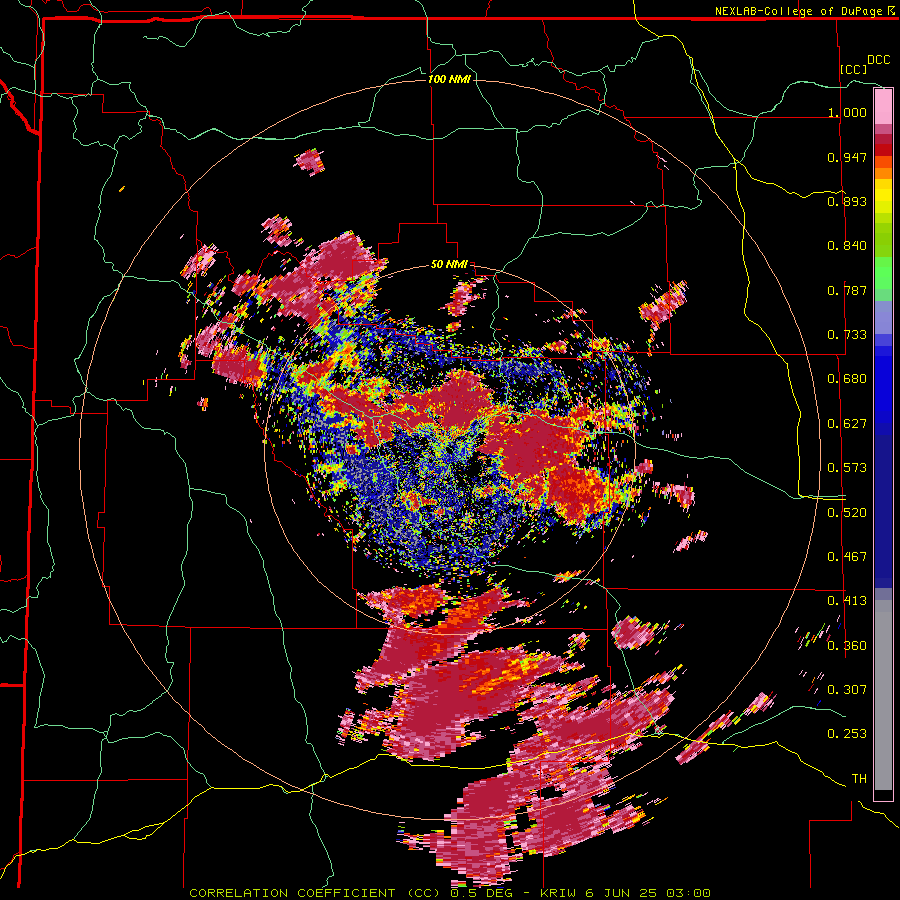The height and width of the screenshot is (900, 900).
Task: Pick the orange swatch just below 0.947
Action: 883,162
